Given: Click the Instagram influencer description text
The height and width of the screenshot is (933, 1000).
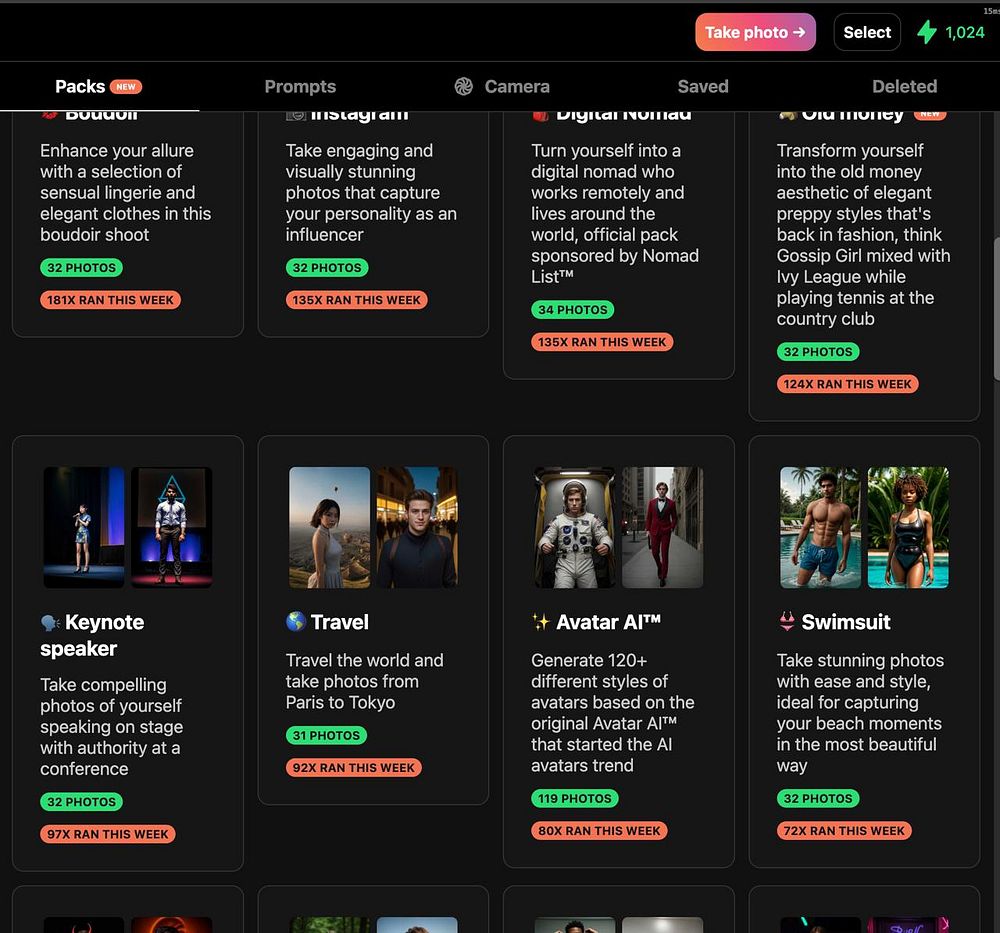Looking at the screenshot, I should pyautogui.click(x=371, y=193).
